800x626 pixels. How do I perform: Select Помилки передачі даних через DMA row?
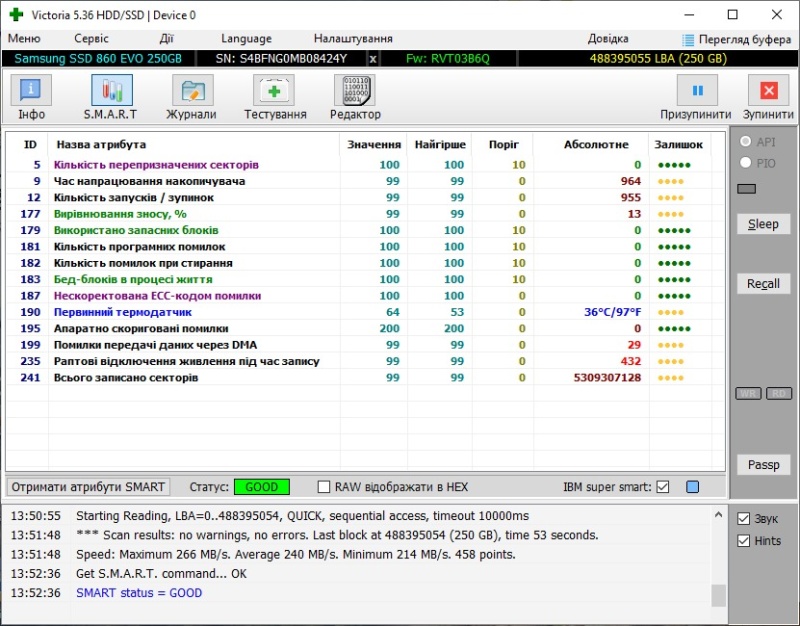365,345
